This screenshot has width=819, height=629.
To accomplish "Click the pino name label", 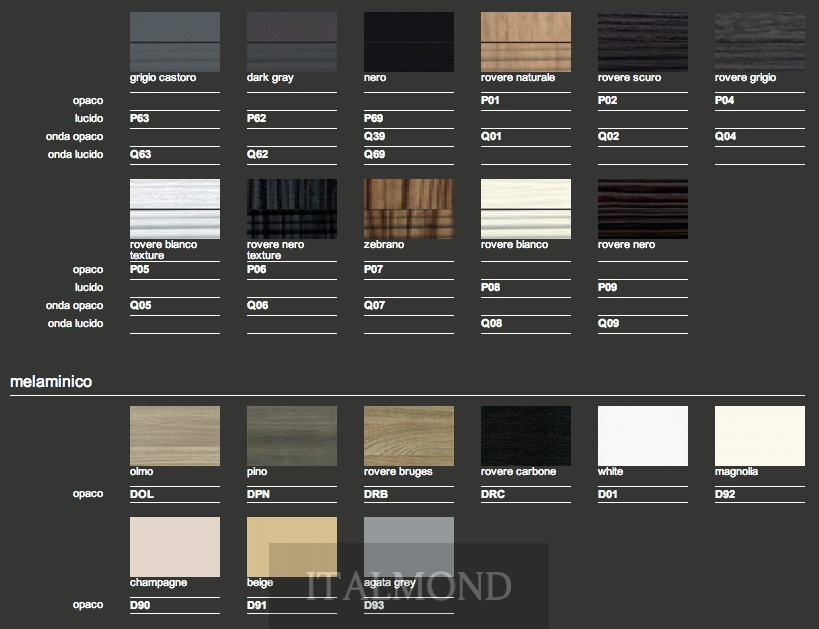I will coord(257,472).
